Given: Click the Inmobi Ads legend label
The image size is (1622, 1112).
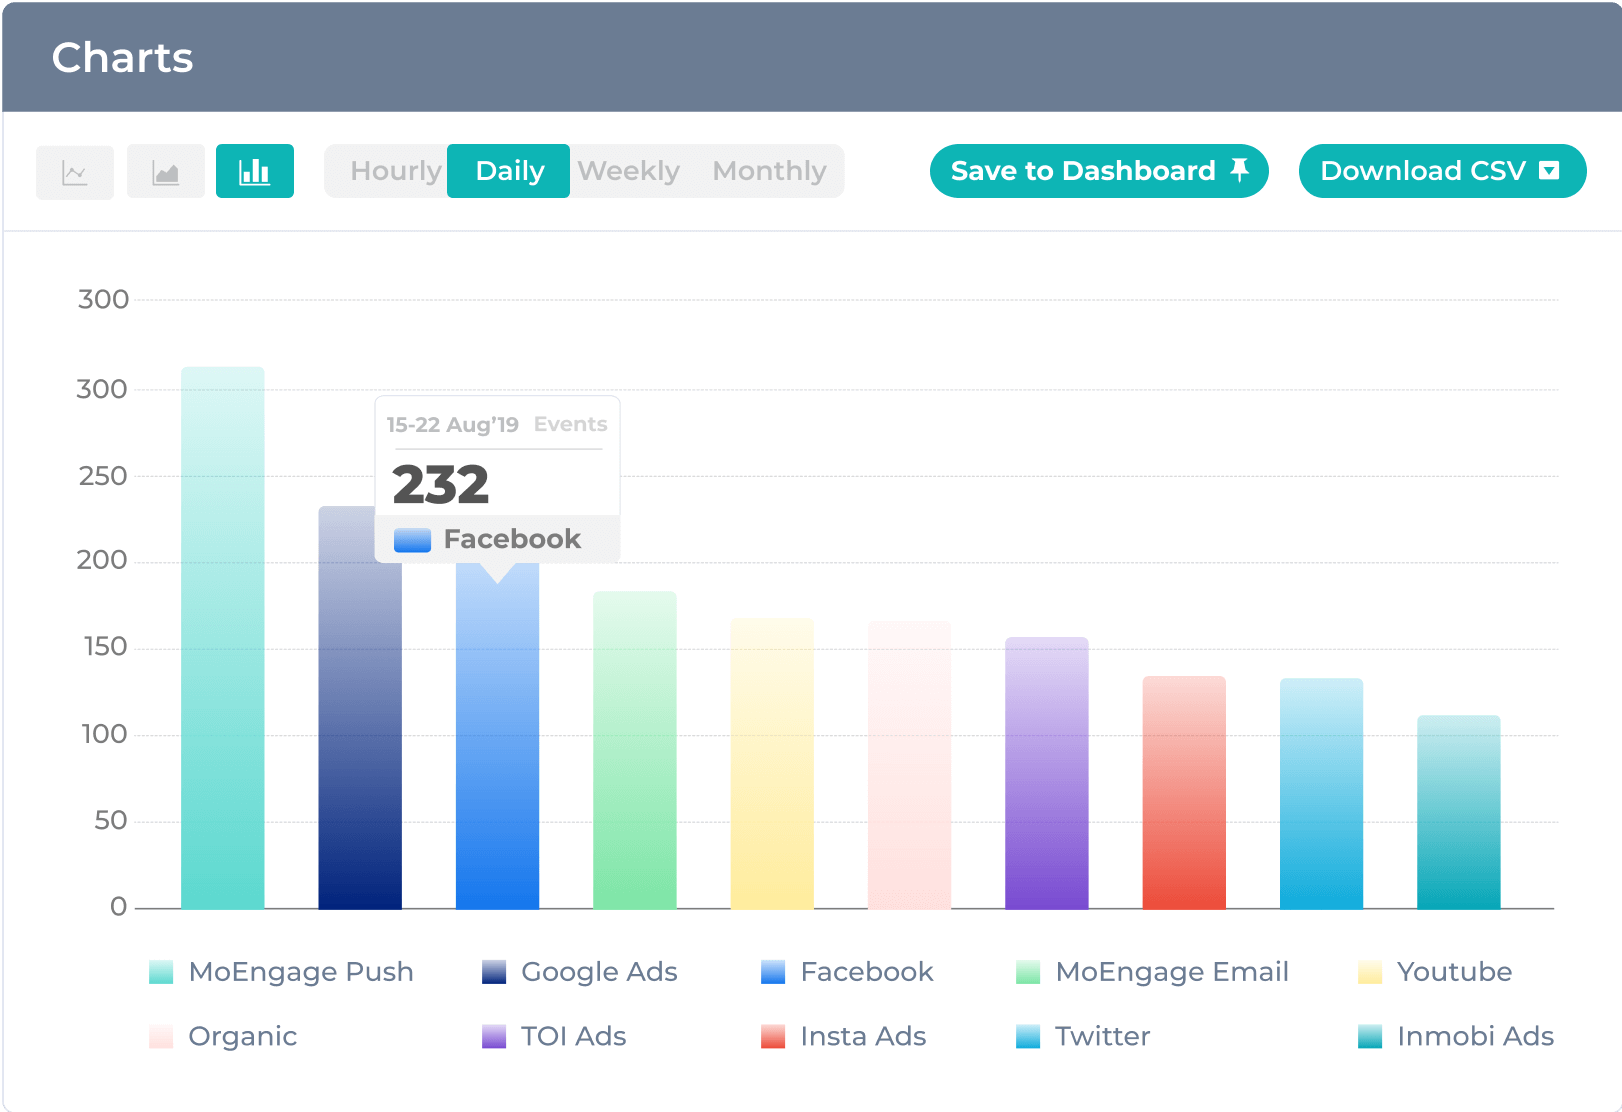Looking at the screenshot, I should pyautogui.click(x=1476, y=1036).
